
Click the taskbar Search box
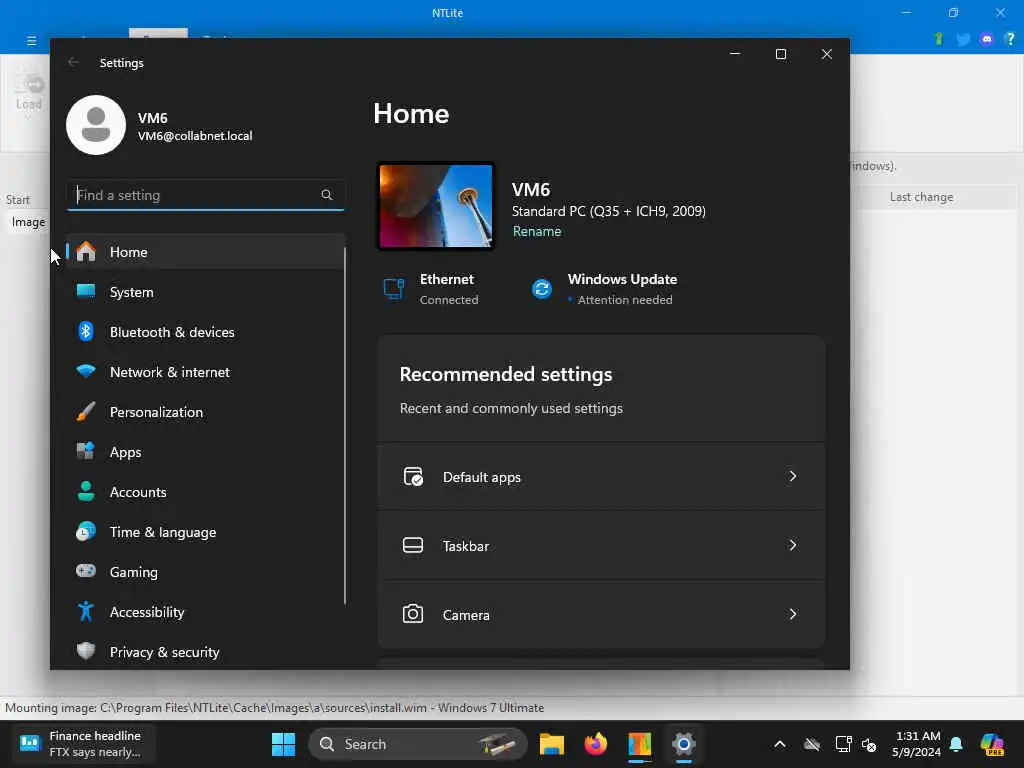click(x=418, y=744)
